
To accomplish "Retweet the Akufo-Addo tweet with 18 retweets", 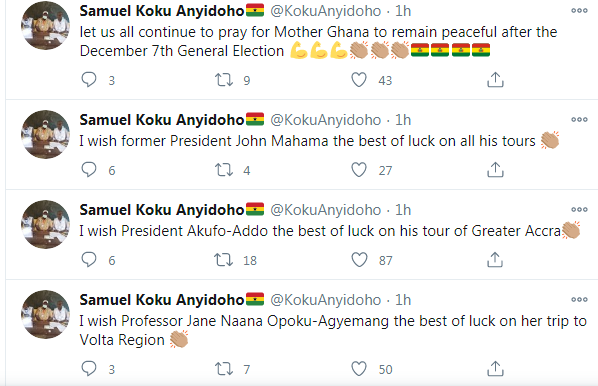I will coord(224,260).
